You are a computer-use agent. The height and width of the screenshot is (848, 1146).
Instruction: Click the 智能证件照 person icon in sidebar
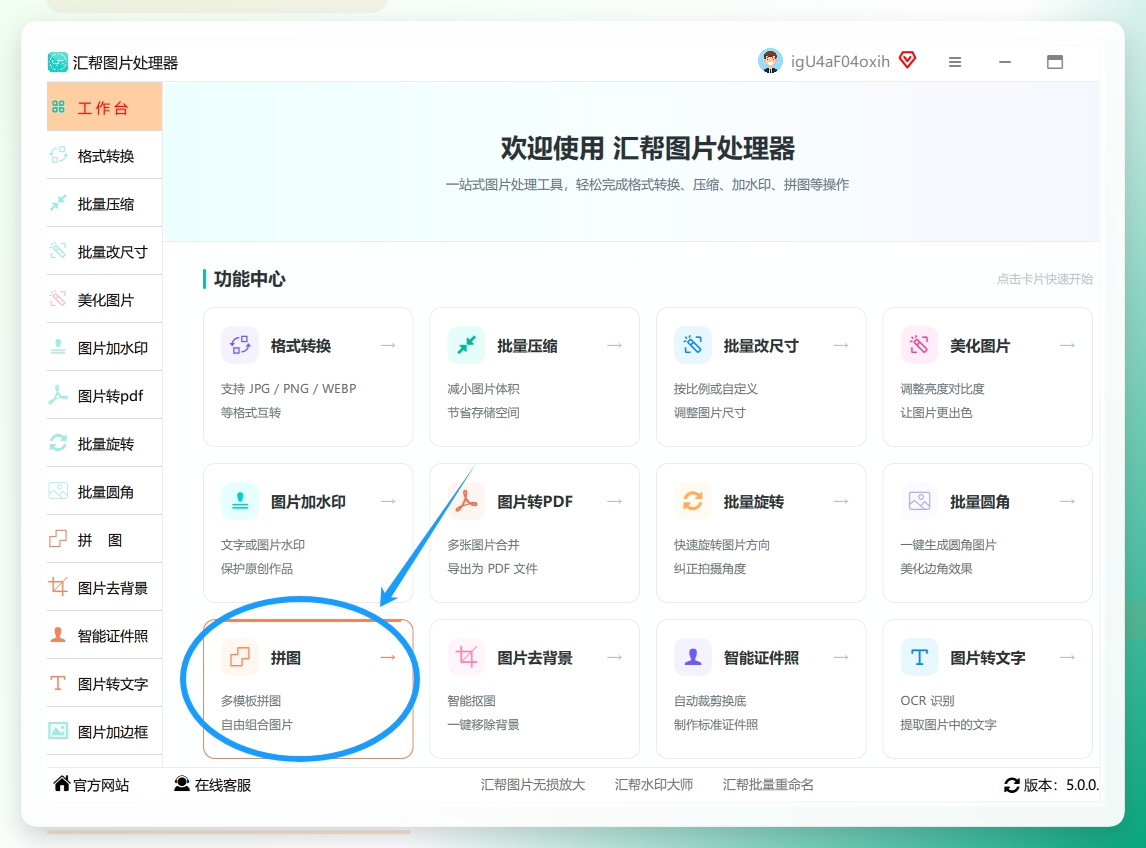click(58, 635)
